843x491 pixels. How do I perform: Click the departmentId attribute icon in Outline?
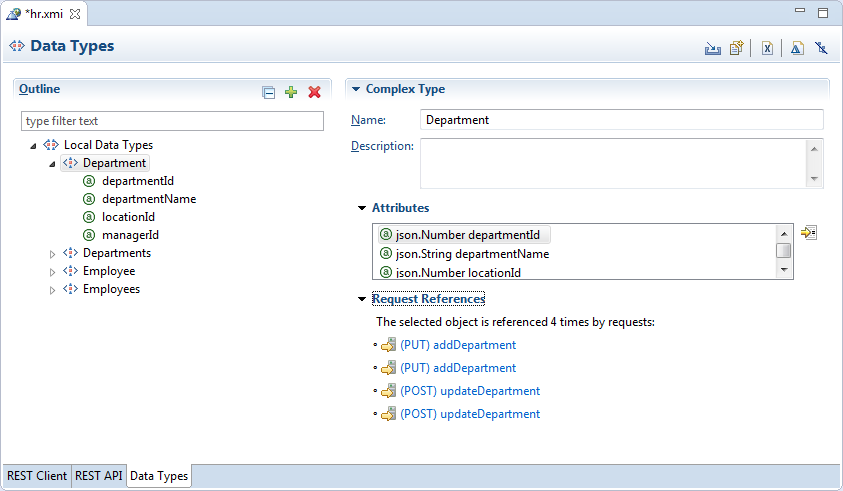(x=89, y=181)
